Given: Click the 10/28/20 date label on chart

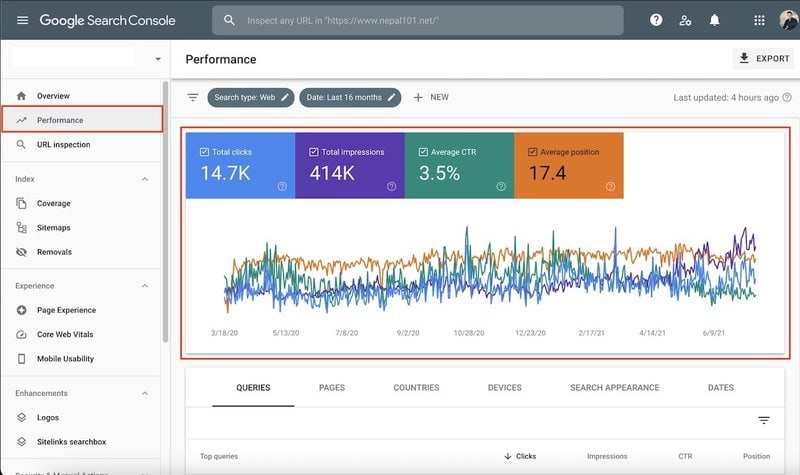Looking at the screenshot, I should pos(469,333).
